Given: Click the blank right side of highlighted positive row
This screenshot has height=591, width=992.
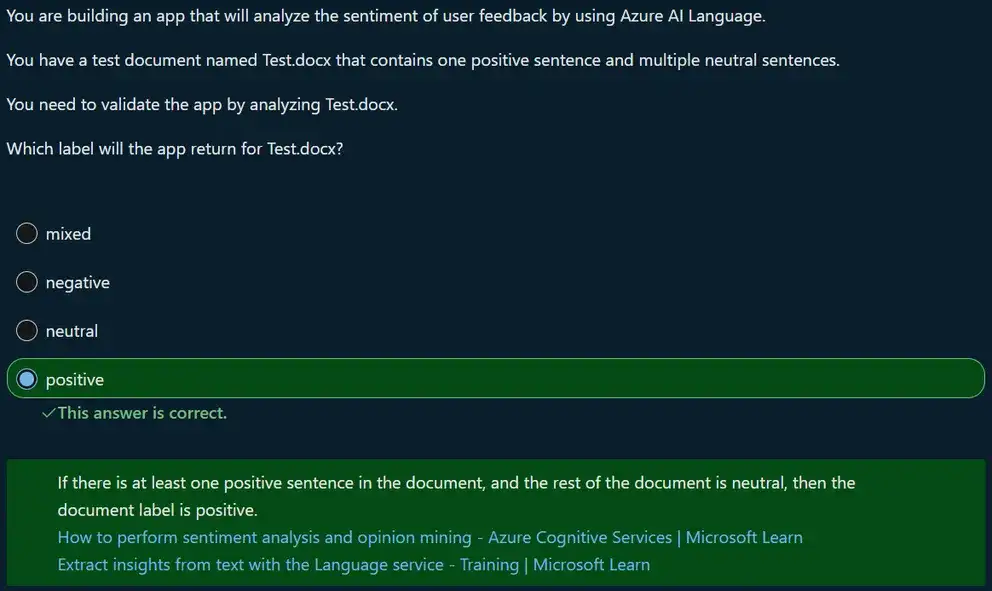Looking at the screenshot, I should (700, 379).
